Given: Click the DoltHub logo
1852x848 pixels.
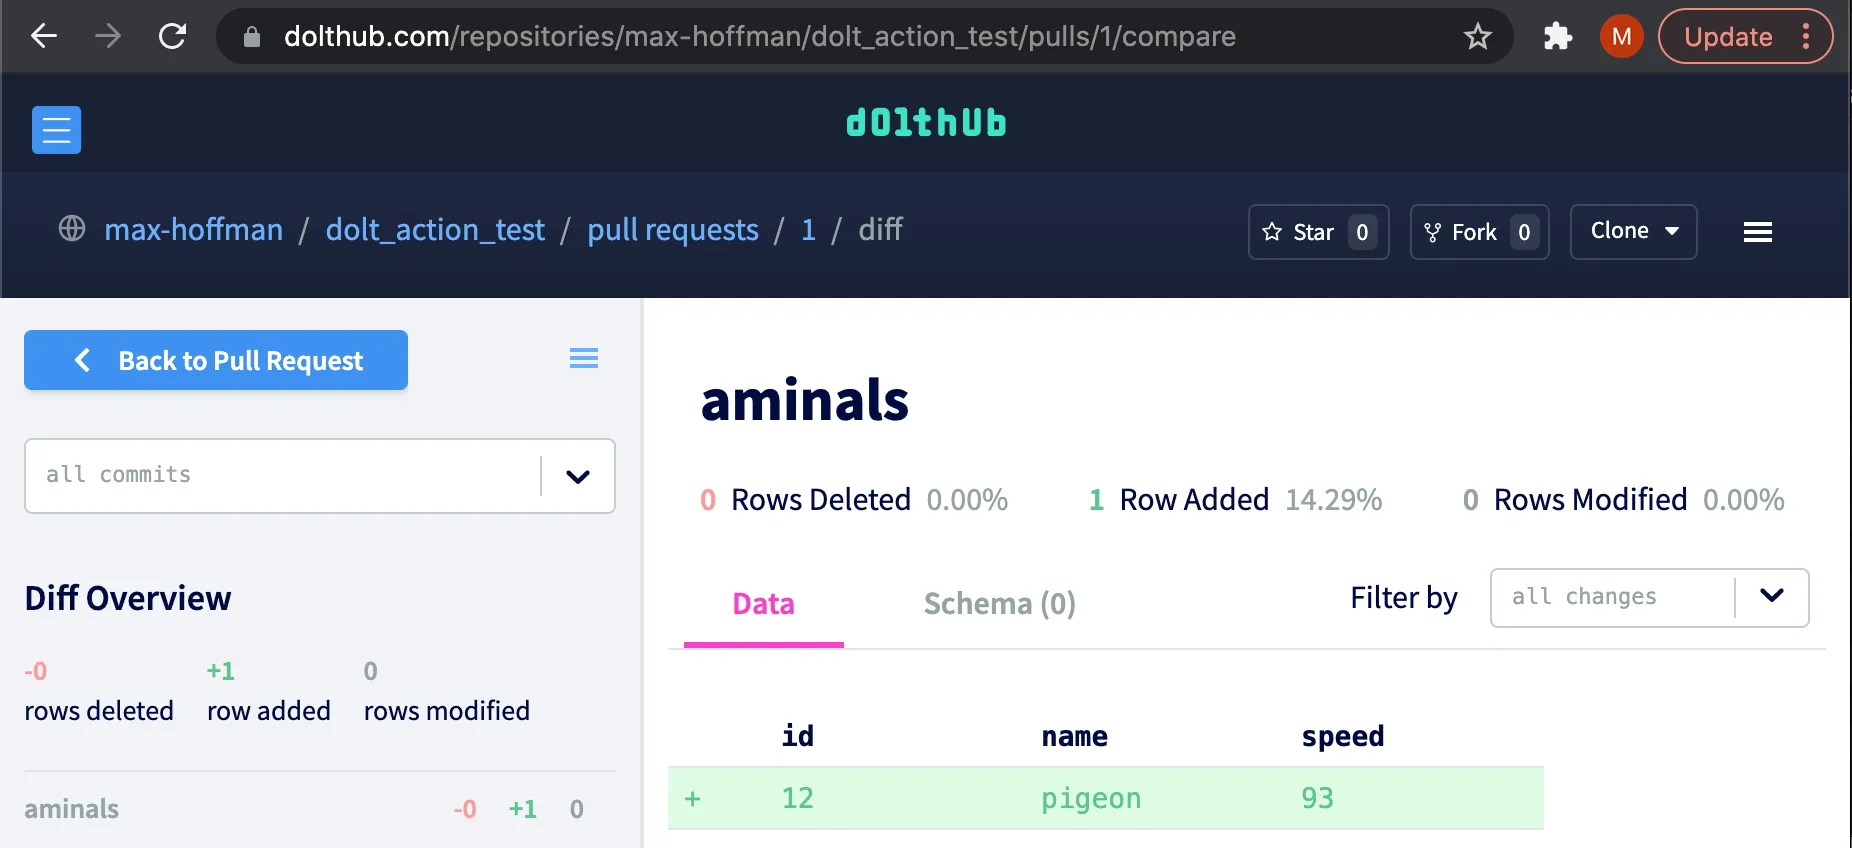Looking at the screenshot, I should tap(926, 123).
